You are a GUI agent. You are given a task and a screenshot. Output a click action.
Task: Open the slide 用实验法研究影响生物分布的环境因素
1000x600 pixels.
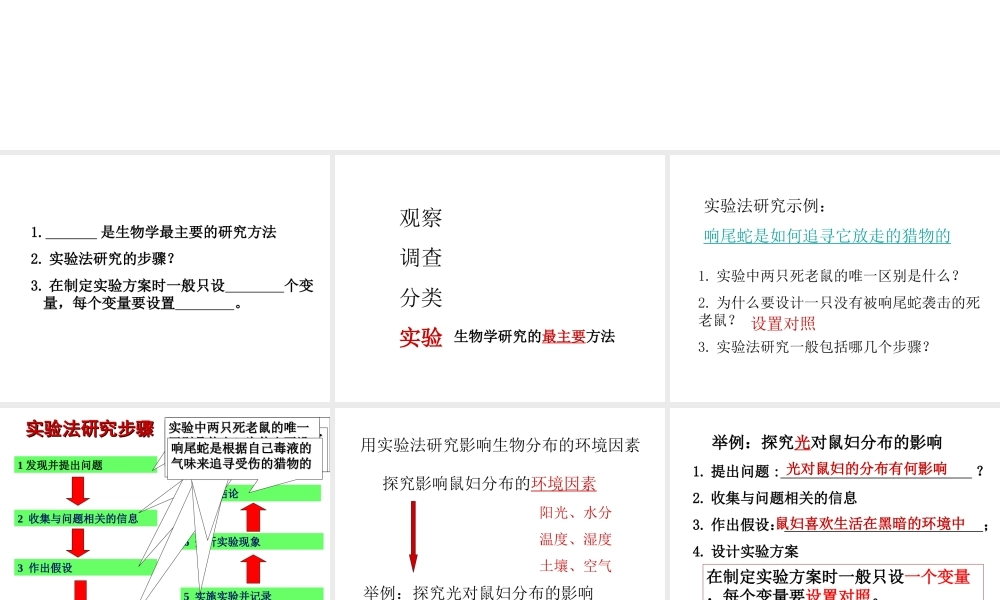[499, 504]
